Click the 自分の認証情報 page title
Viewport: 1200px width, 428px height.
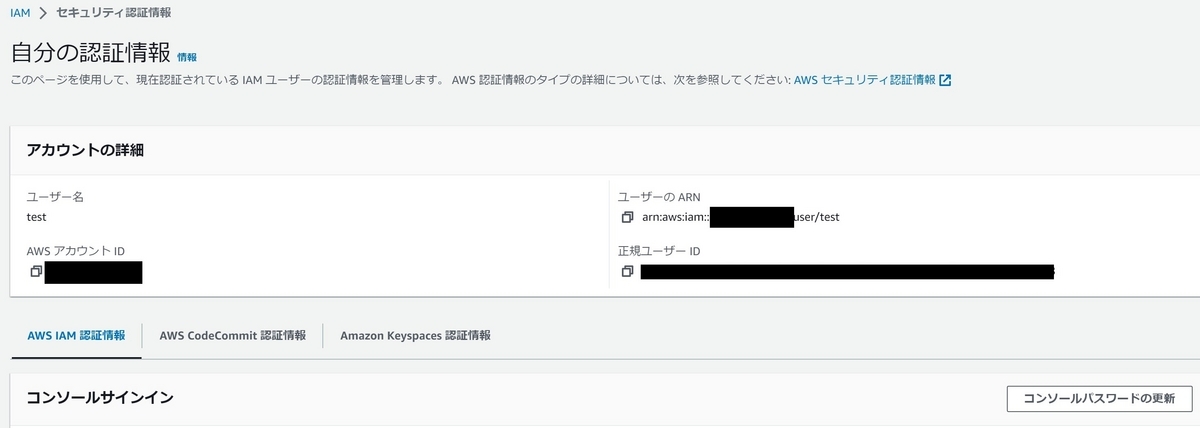pos(90,53)
